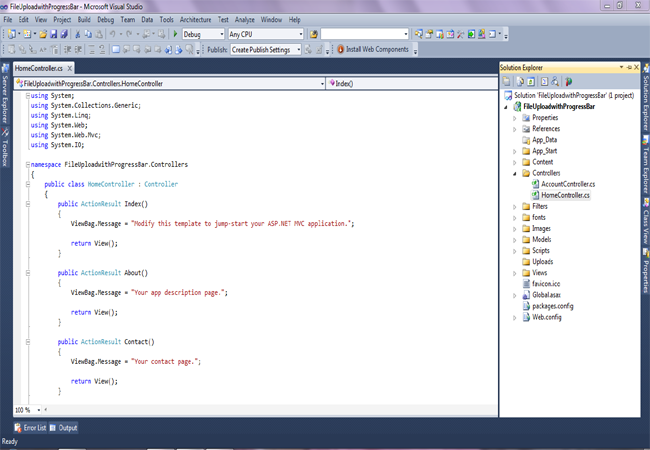Open the Any CPU platform dropdown
The image size is (650, 450).
(299, 34)
